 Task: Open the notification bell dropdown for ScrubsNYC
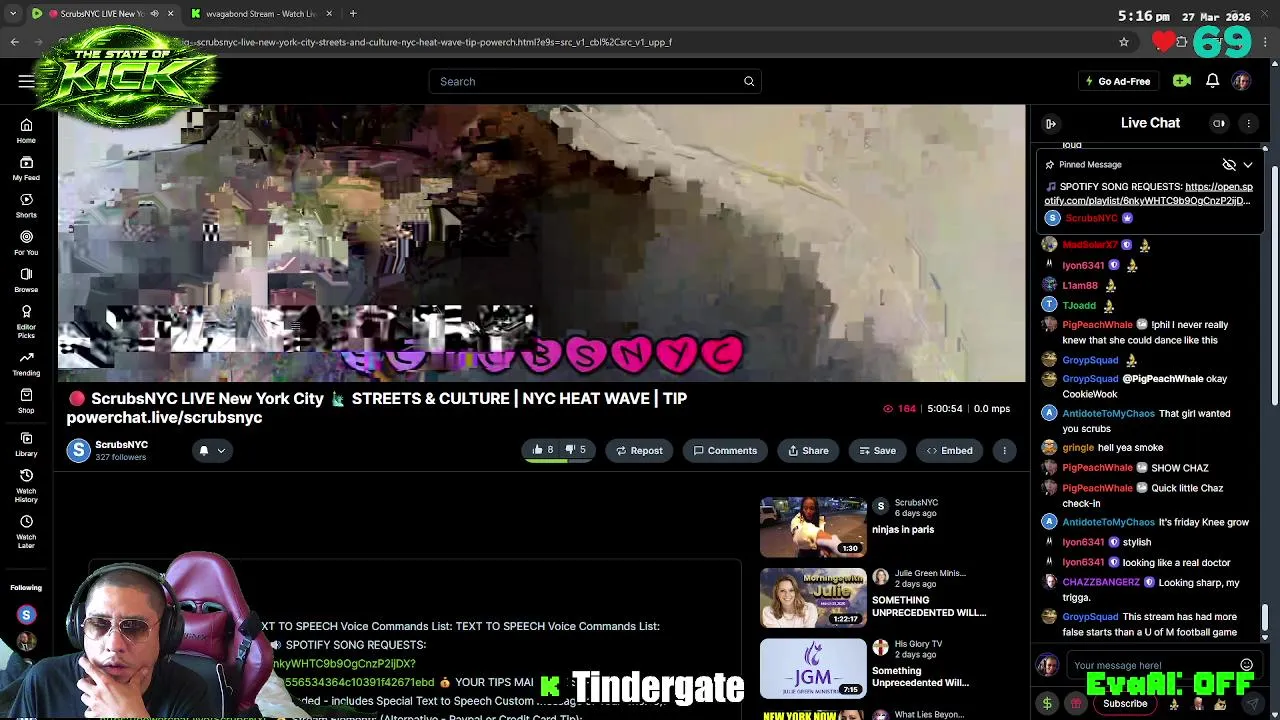pos(211,451)
